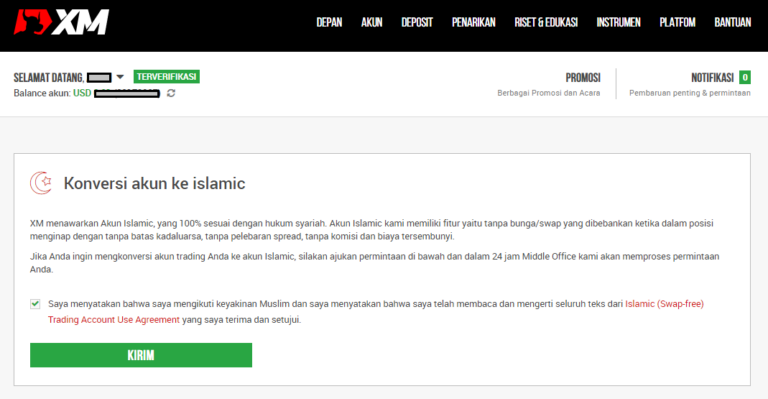Open the Islamic (Swap-free) agreement link
The height and width of the screenshot is (399, 768).
point(664,304)
